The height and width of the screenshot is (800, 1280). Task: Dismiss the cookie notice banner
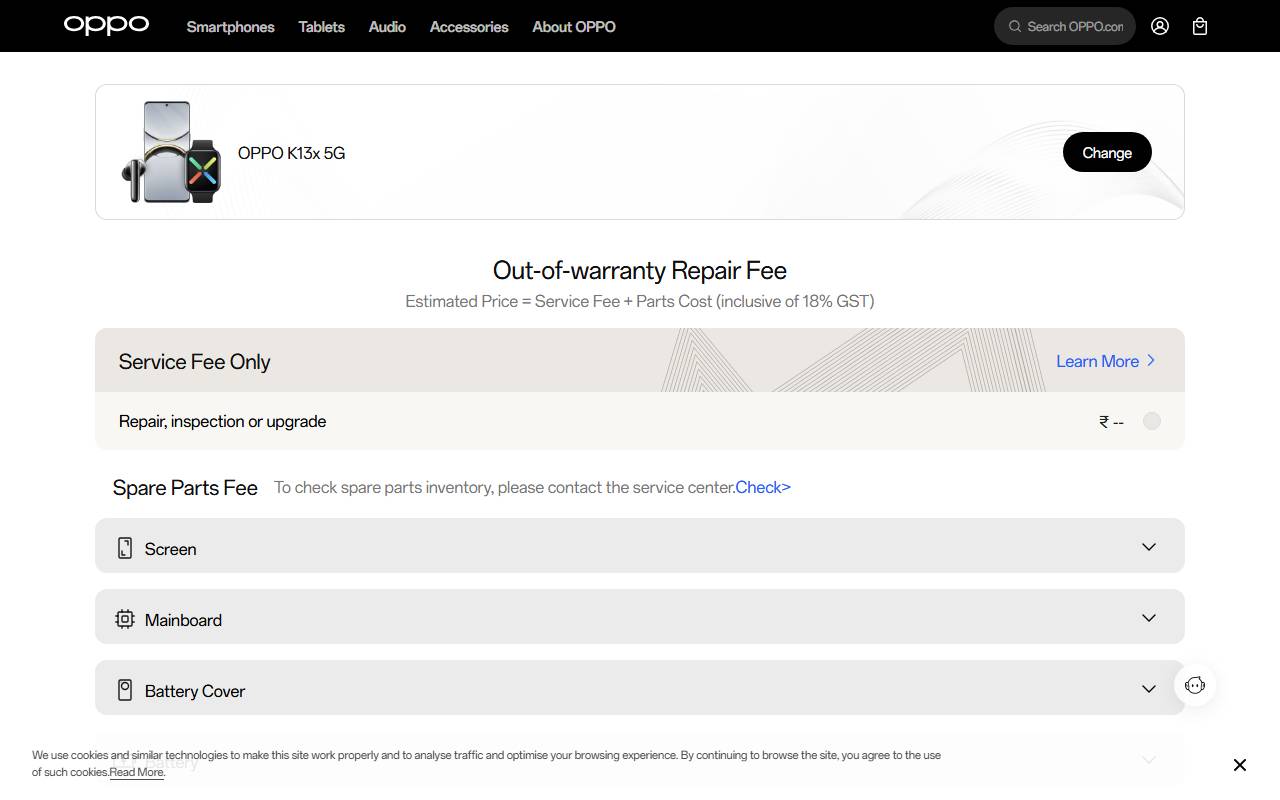pyautogui.click(x=1240, y=765)
